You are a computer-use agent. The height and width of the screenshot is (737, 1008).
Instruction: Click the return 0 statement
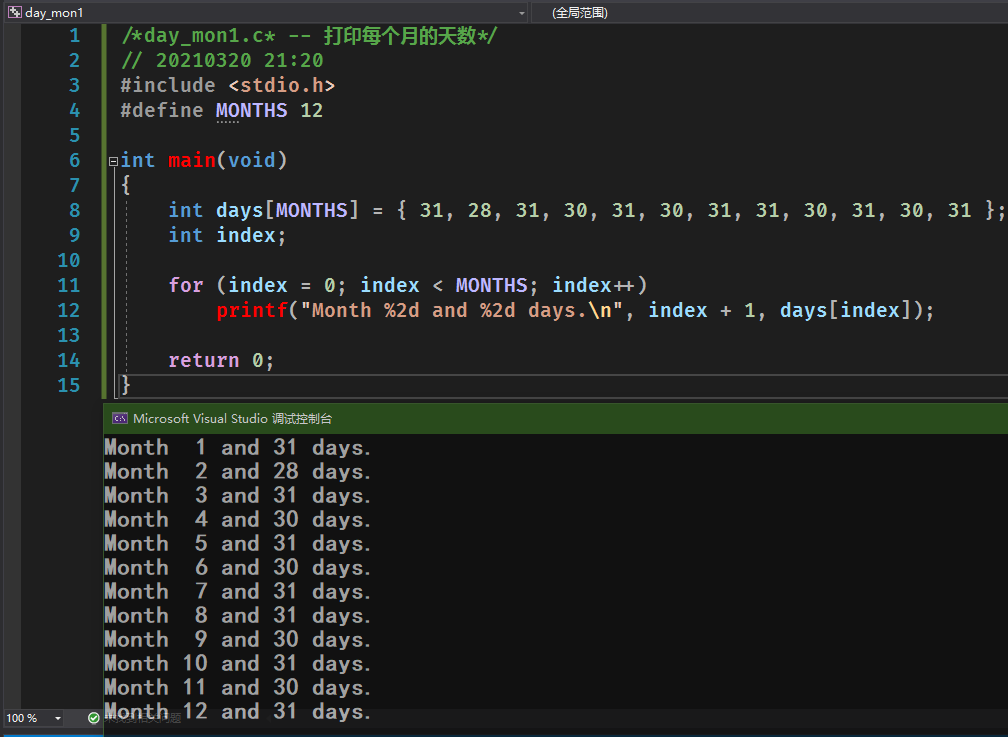tap(221, 360)
